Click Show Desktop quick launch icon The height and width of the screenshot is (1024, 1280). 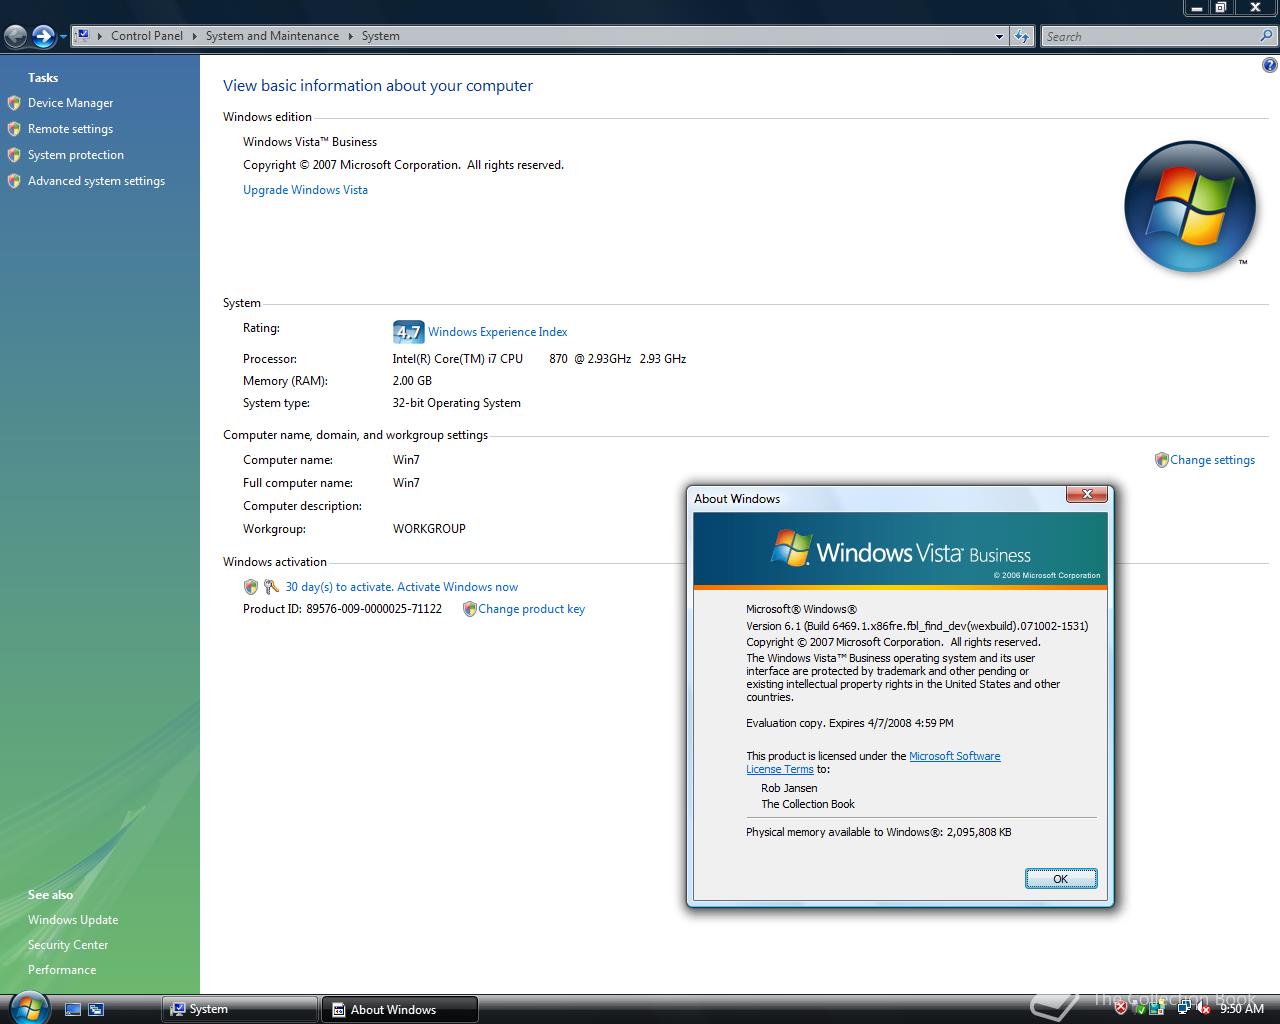[73, 1010]
